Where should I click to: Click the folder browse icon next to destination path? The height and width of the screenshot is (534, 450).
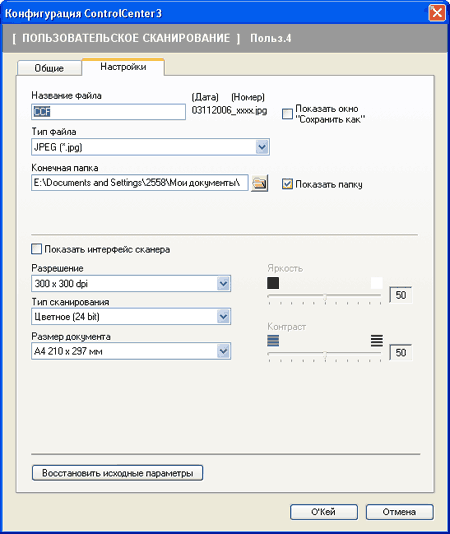click(x=260, y=183)
